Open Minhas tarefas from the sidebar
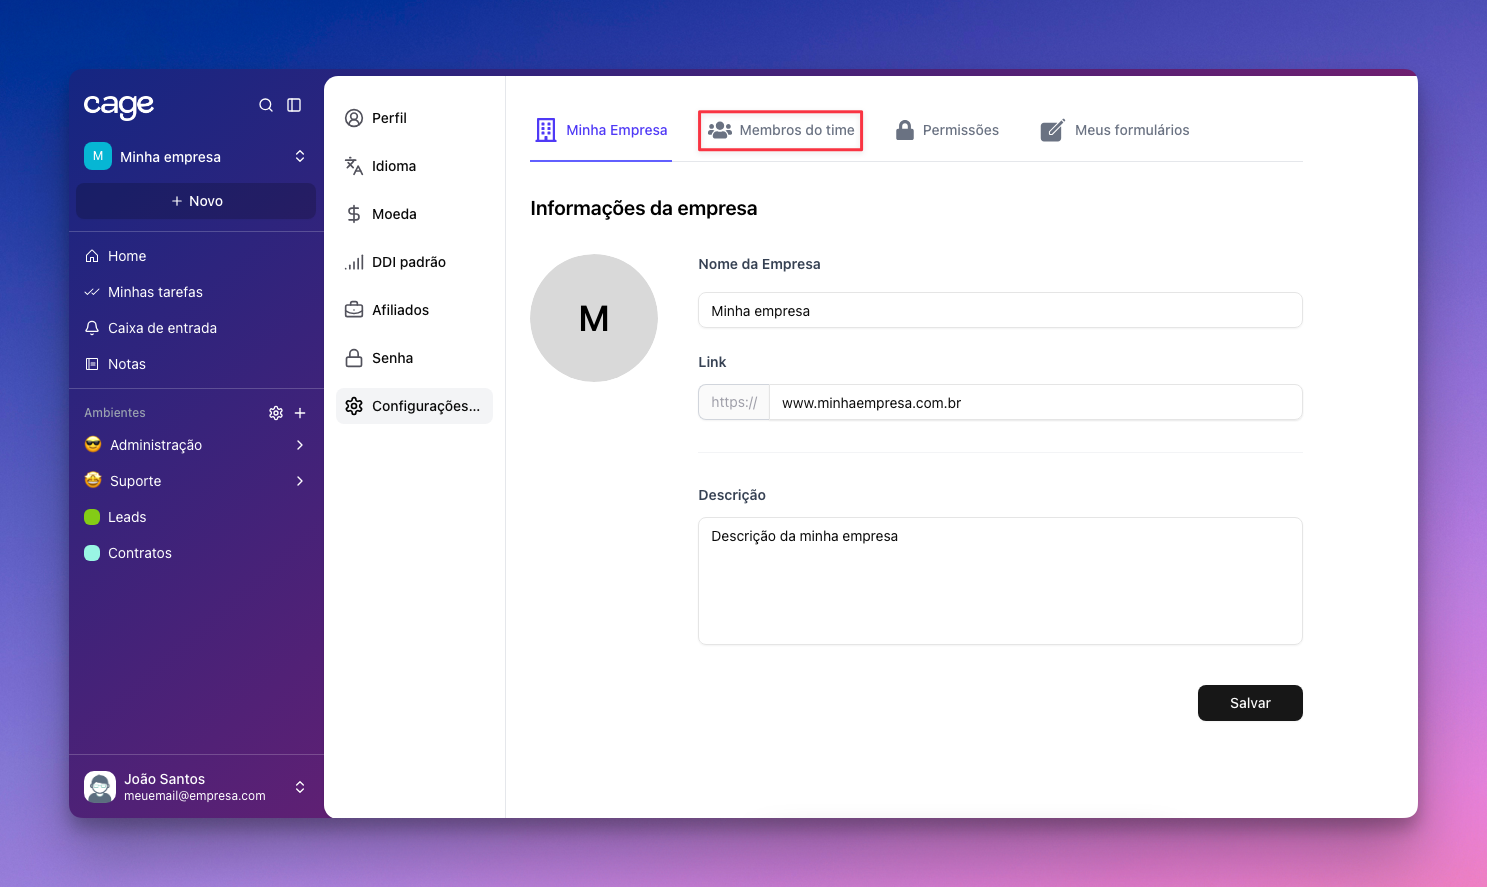This screenshot has height=887, width=1487. click(155, 292)
